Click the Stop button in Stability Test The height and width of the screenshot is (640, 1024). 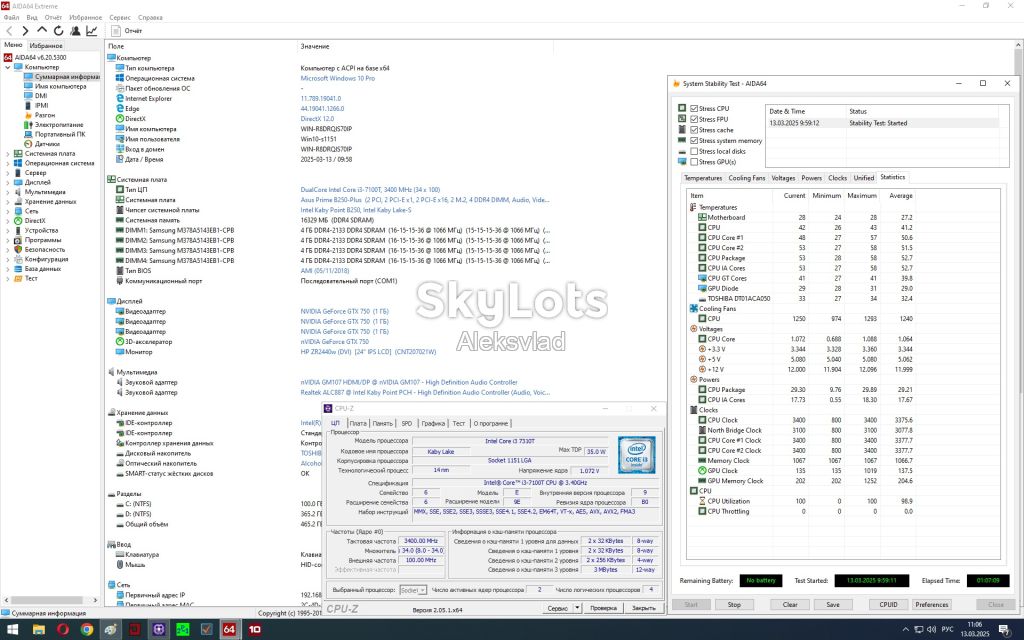click(x=734, y=605)
